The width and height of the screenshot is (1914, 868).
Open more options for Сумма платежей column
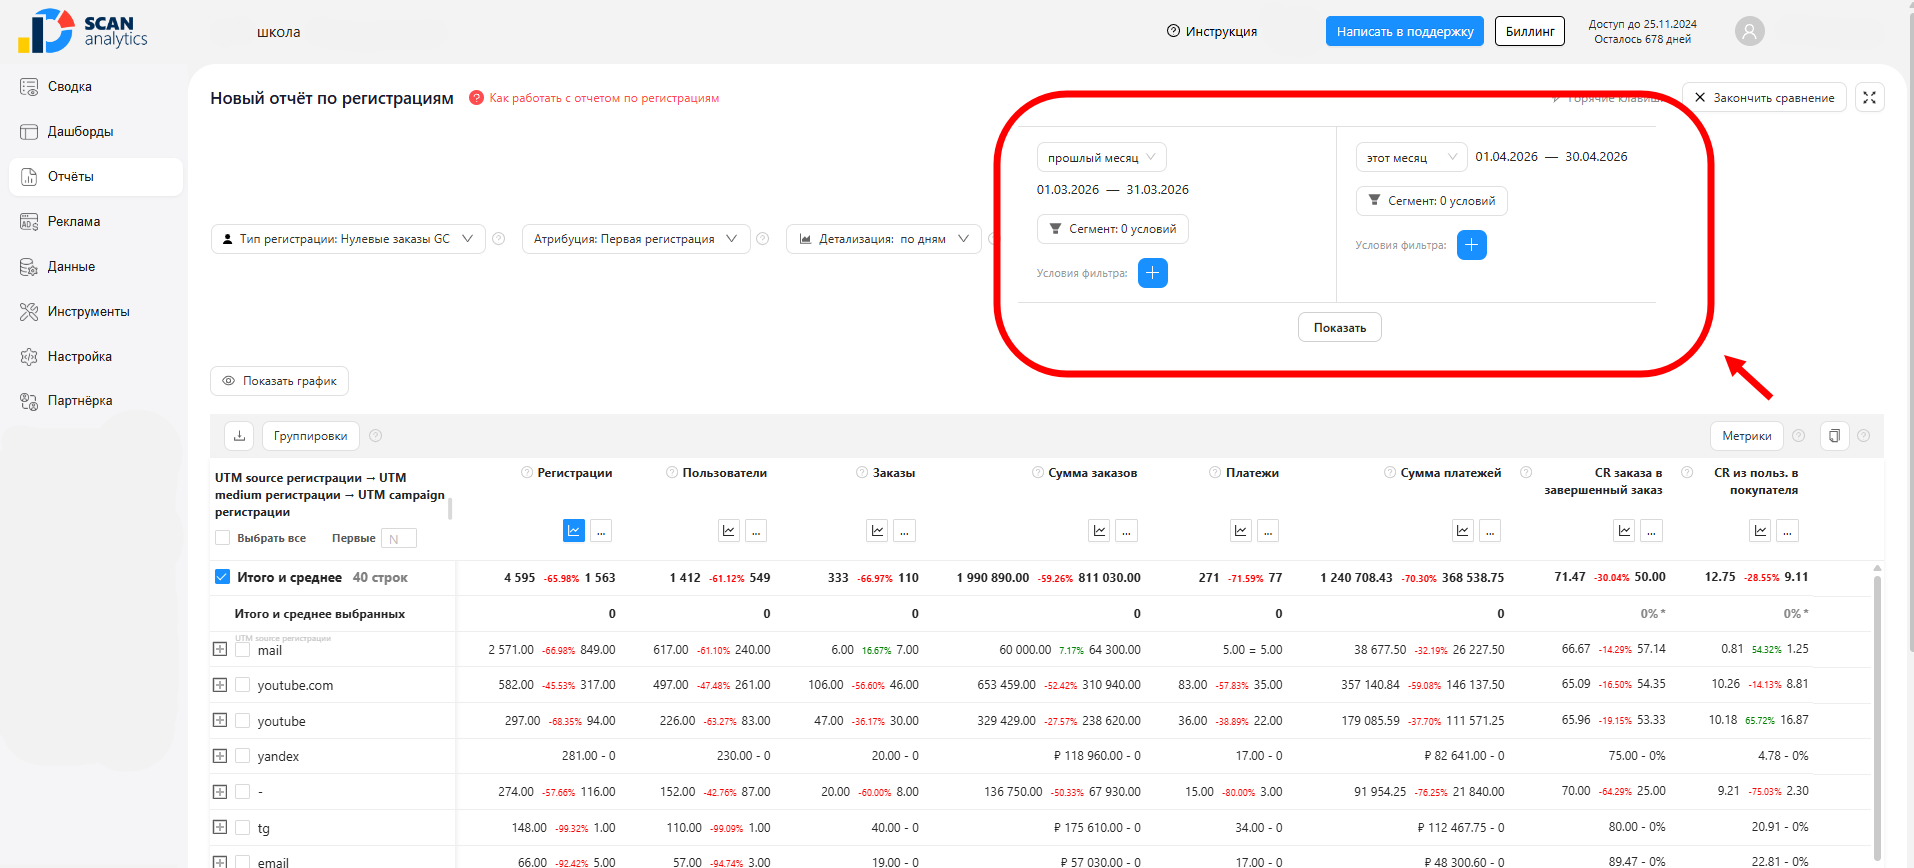[x=1490, y=531]
